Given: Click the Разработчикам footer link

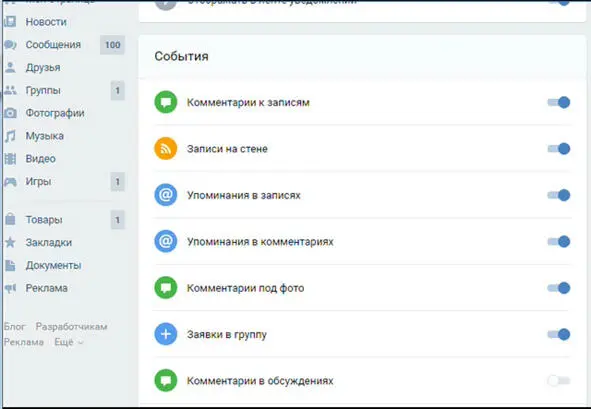Looking at the screenshot, I should point(71,326).
